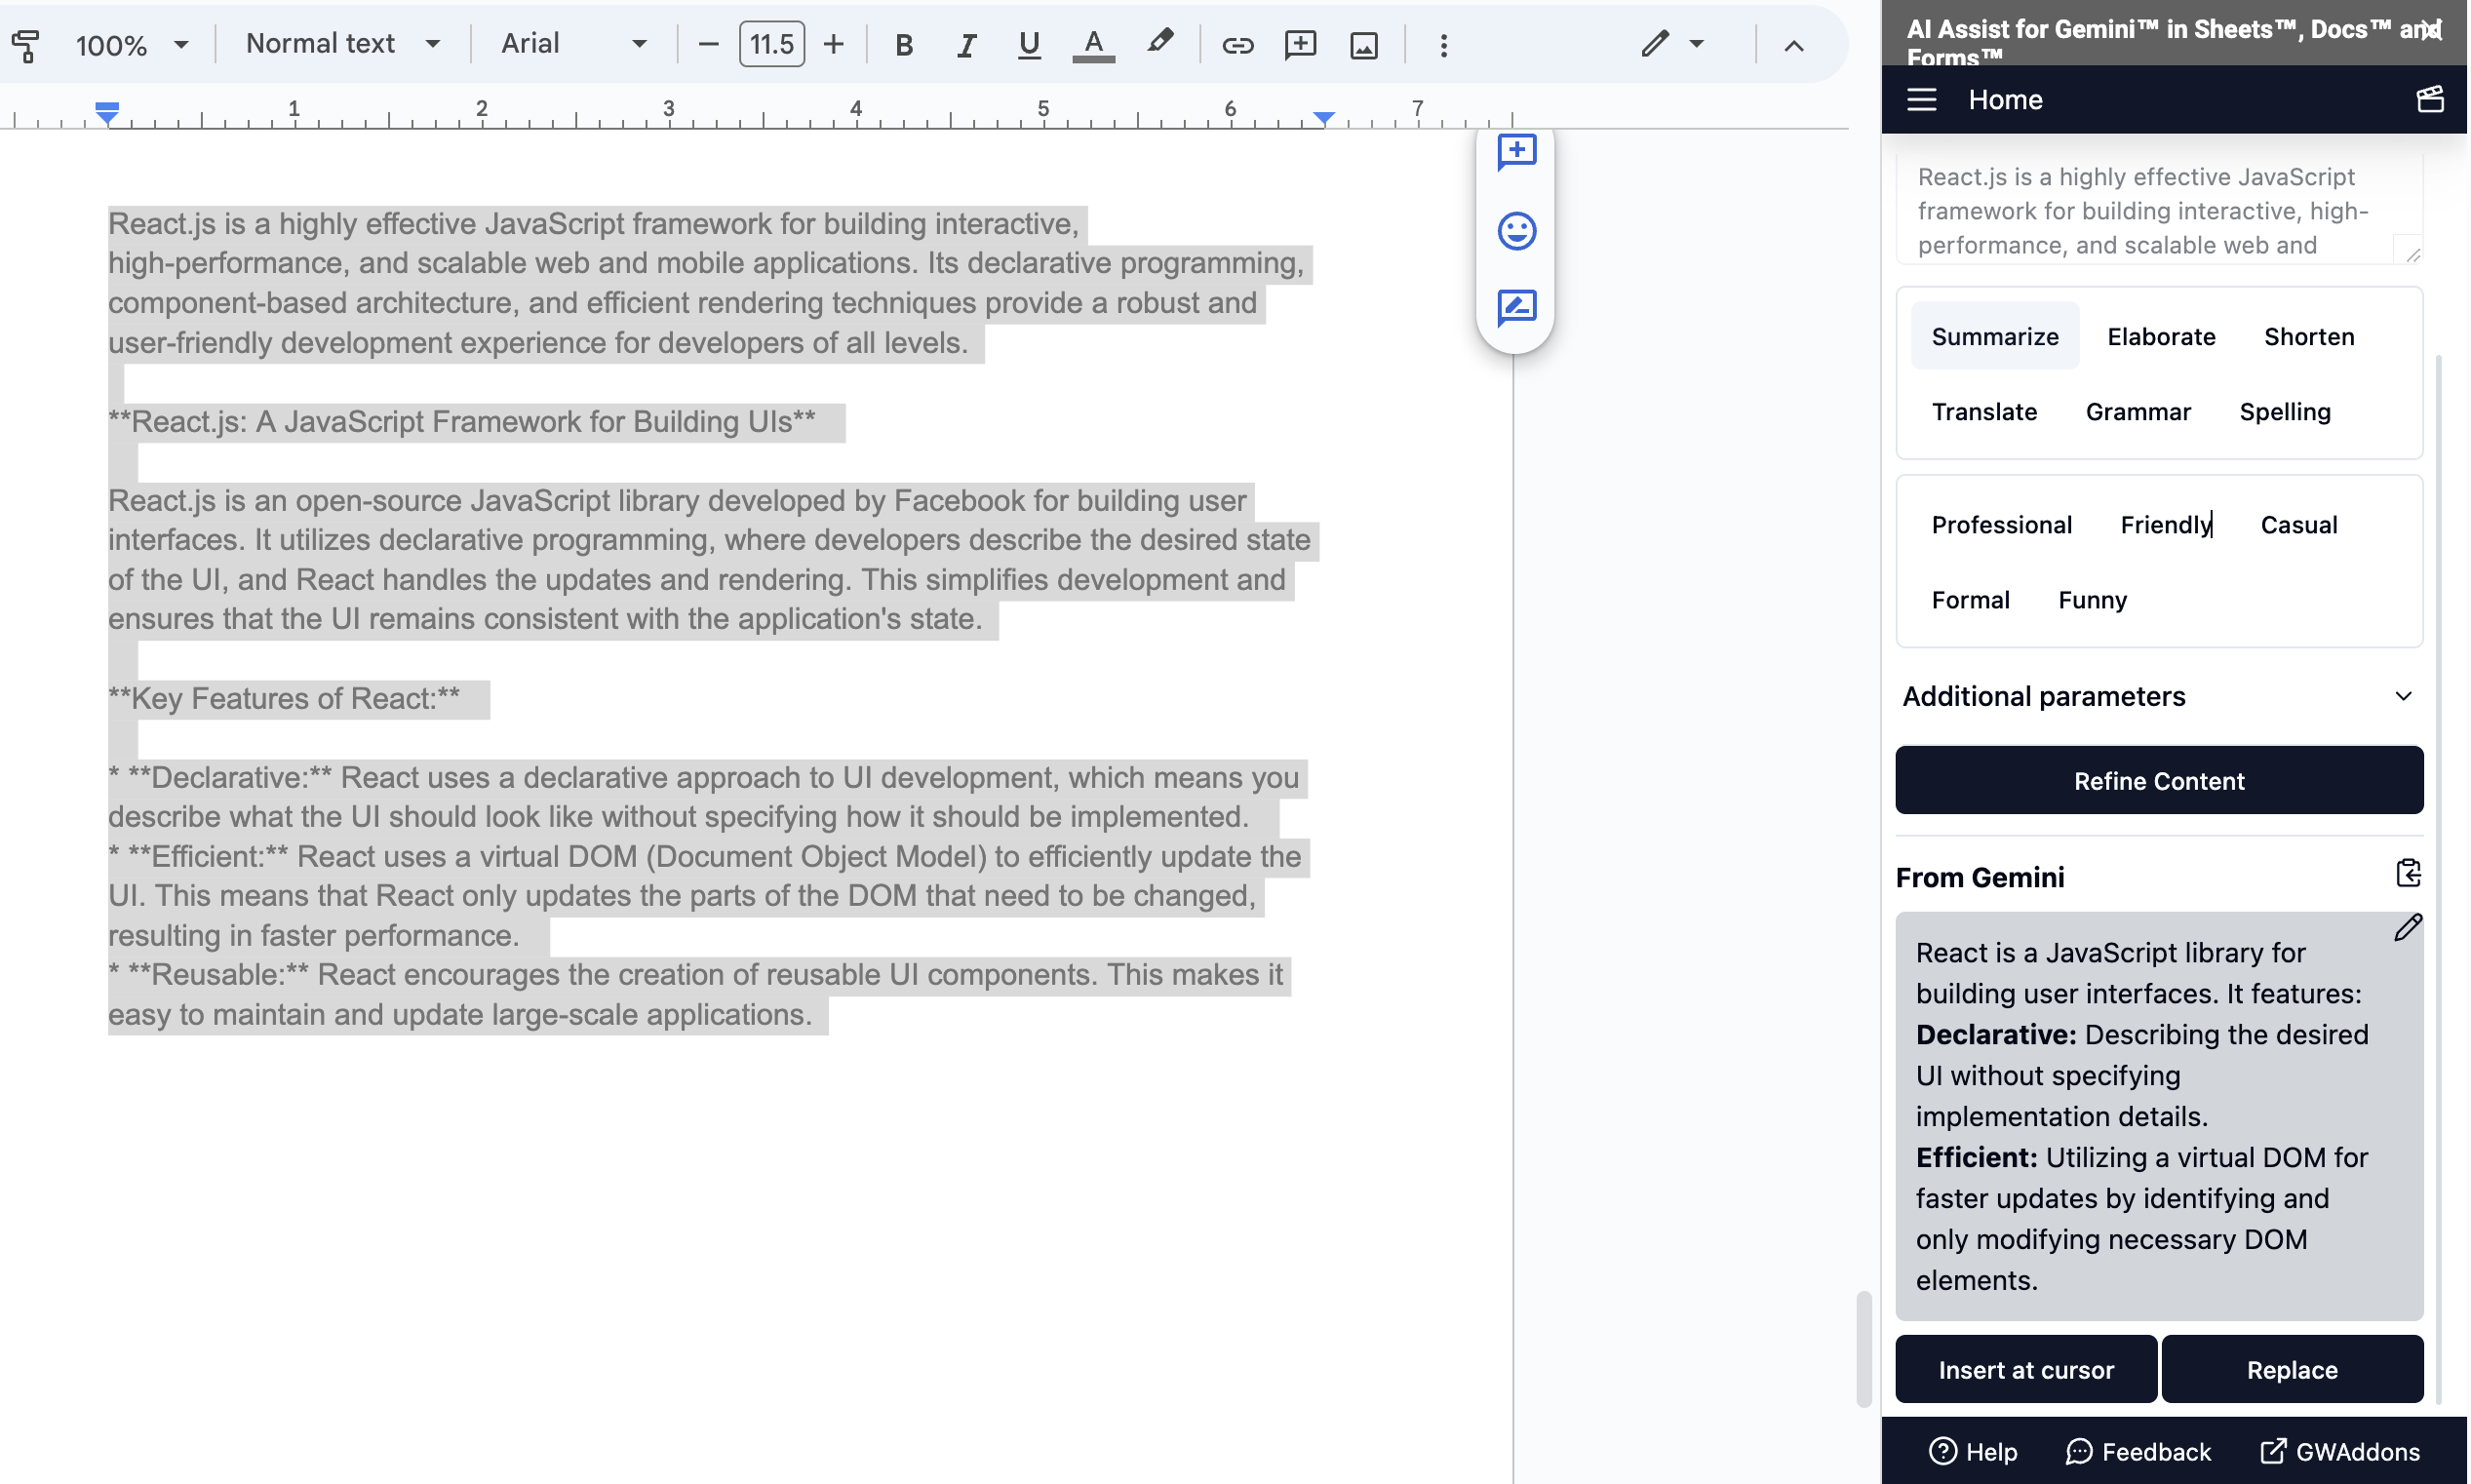2471x1484 pixels.
Task: Choose the Casual tone
Action: (x=2298, y=525)
